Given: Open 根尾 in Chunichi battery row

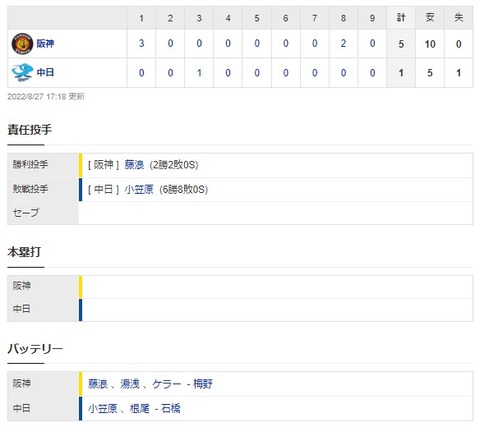Looking at the screenshot, I should click(x=140, y=408).
